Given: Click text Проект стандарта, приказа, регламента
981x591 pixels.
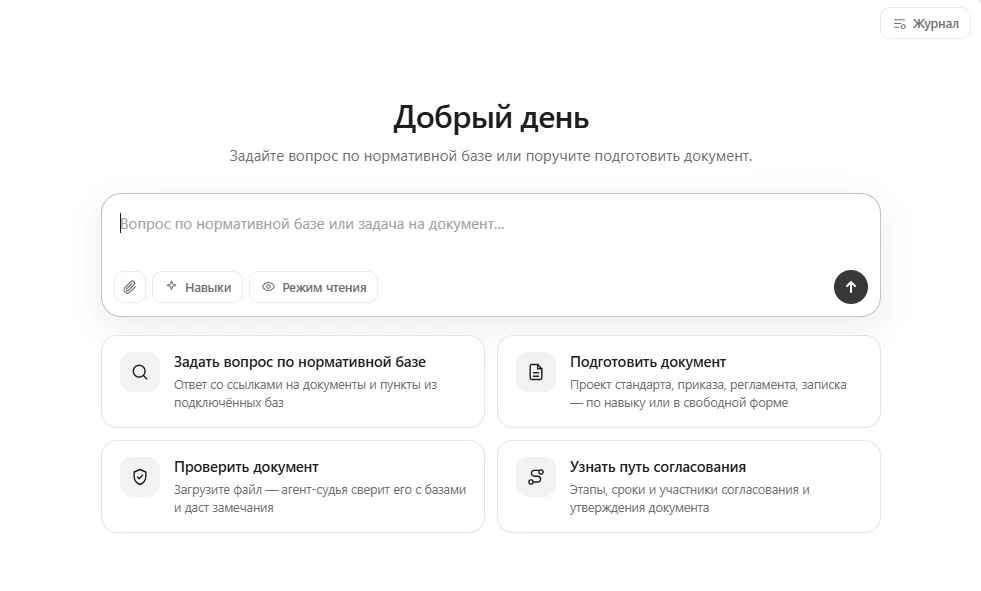Looking at the screenshot, I should coord(684,385).
